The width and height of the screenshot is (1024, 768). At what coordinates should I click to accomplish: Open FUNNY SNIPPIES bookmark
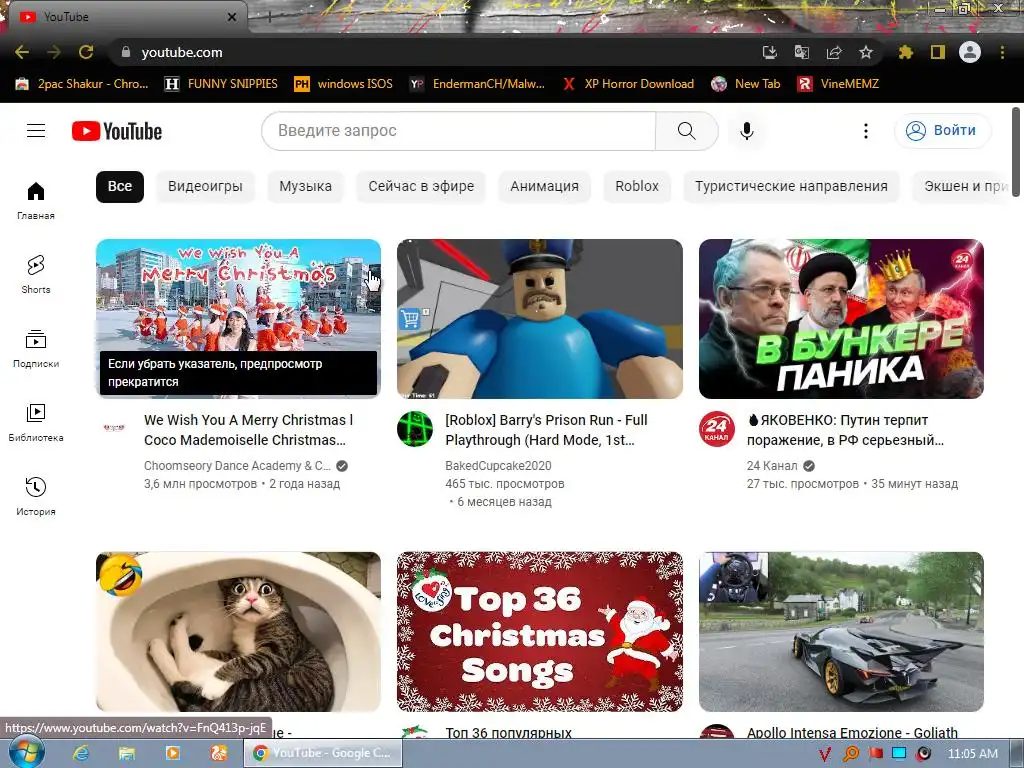(221, 84)
